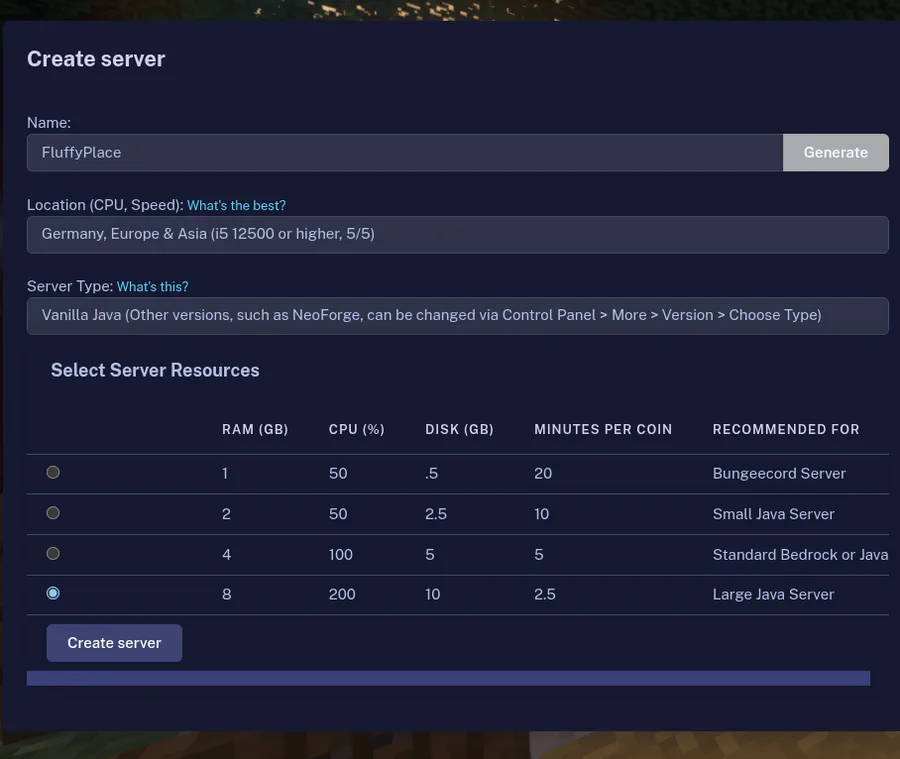This screenshot has width=900, height=759.
Task: Expand the Server Type Vanilla Java dropdown
Action: (457, 315)
